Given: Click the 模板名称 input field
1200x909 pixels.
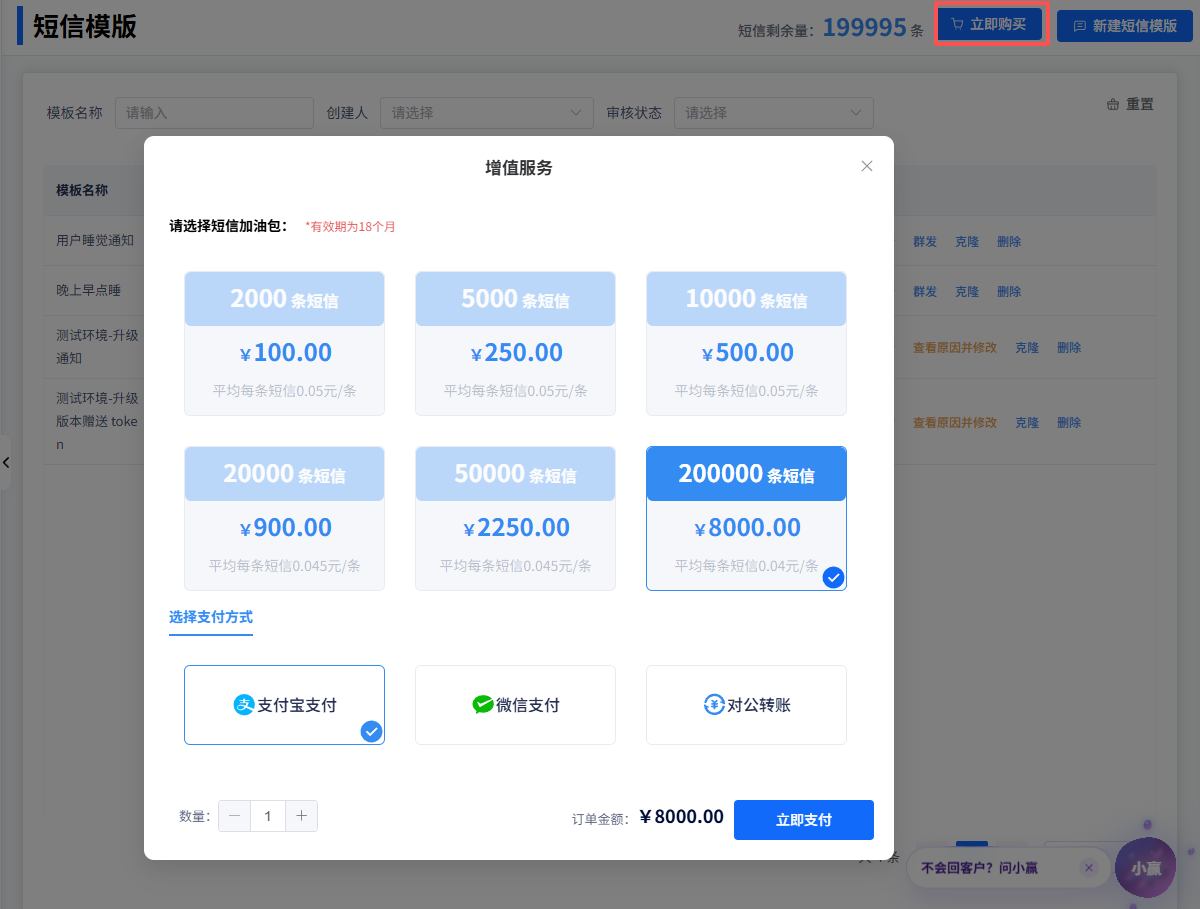Looking at the screenshot, I should click(x=214, y=113).
